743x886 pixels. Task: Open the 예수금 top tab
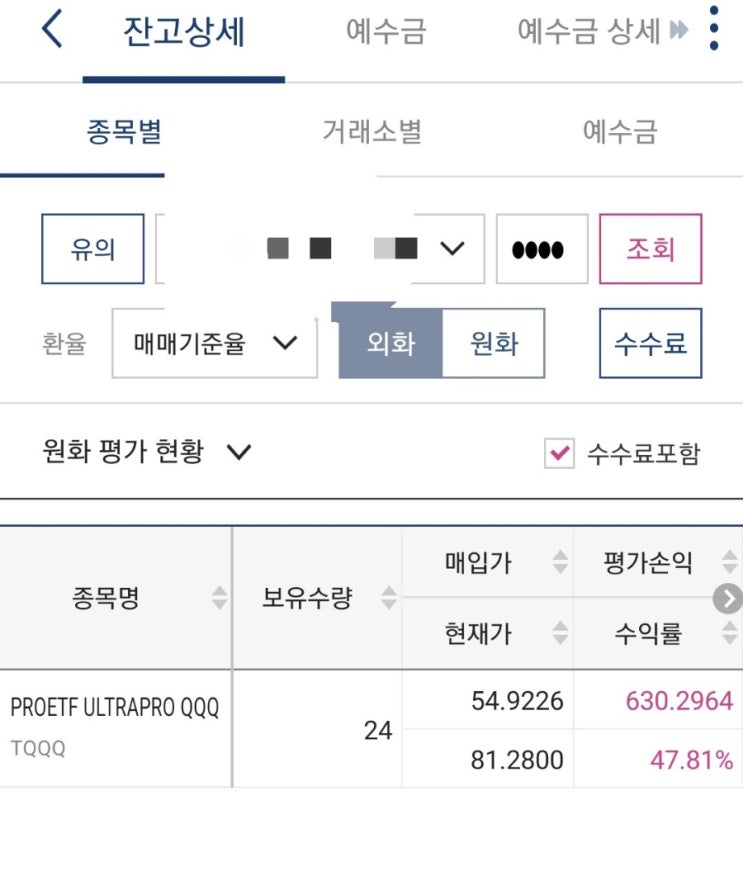point(386,31)
